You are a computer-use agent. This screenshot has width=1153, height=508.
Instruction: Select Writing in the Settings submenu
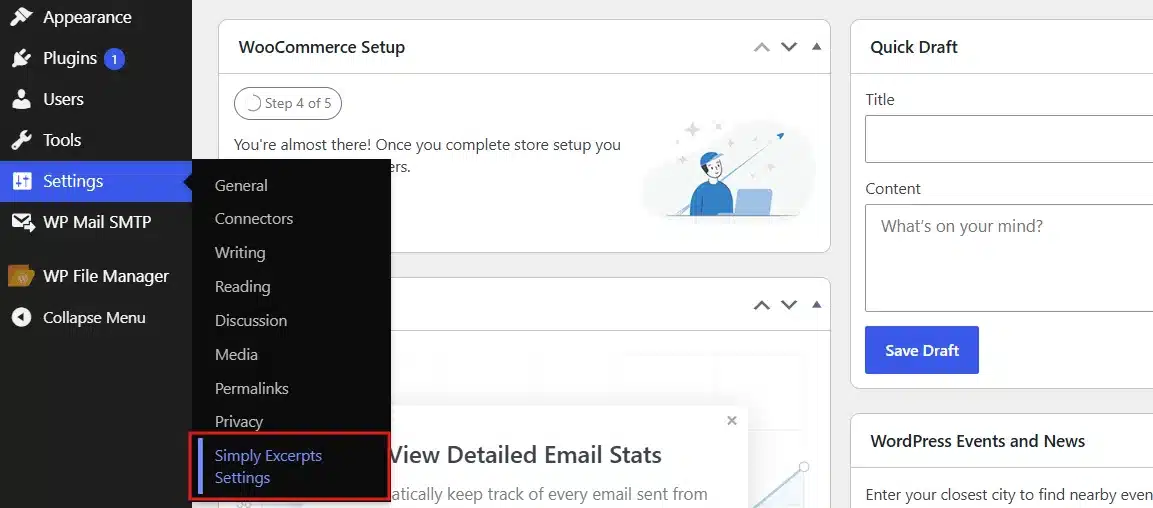click(x=240, y=253)
